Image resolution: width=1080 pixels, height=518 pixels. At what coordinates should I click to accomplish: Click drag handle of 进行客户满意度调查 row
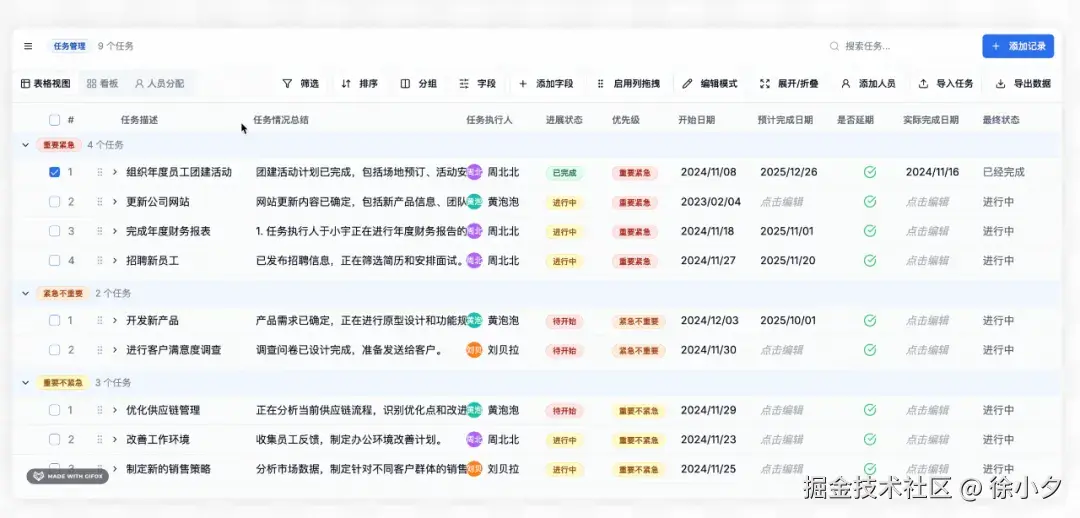(100, 350)
